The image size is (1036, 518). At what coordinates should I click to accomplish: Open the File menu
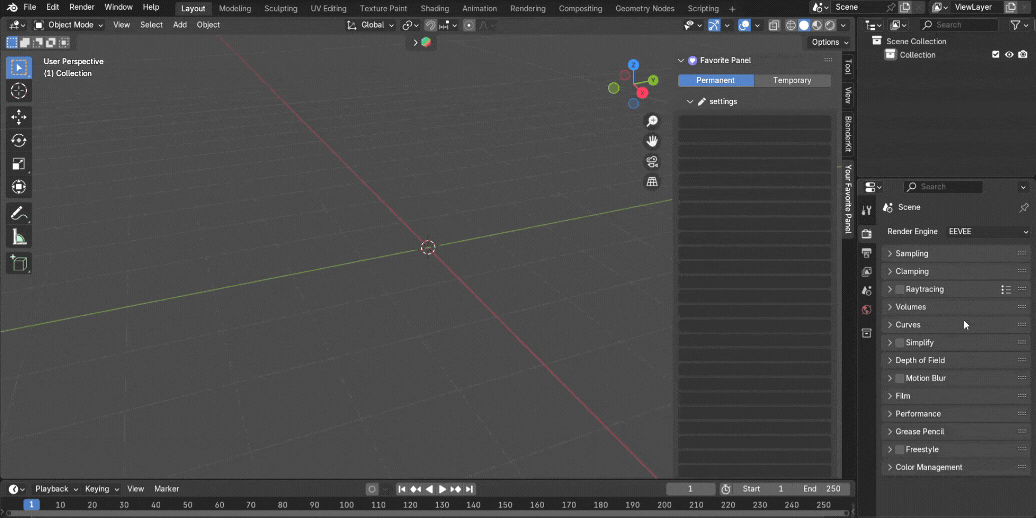(x=30, y=7)
